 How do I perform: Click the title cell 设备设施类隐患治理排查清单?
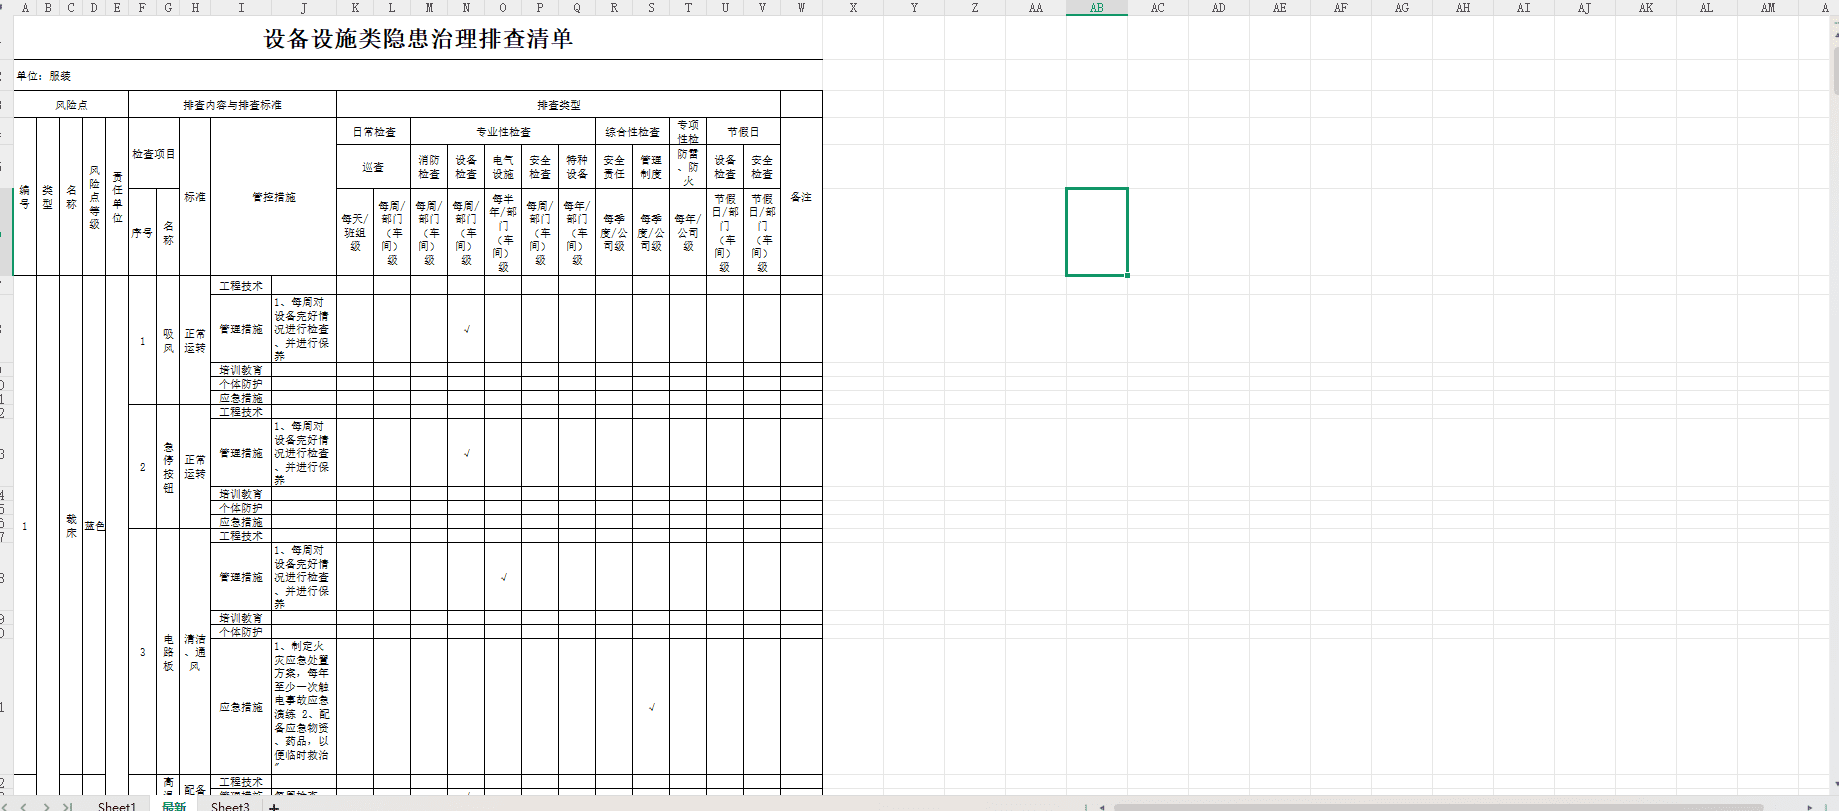[418, 39]
